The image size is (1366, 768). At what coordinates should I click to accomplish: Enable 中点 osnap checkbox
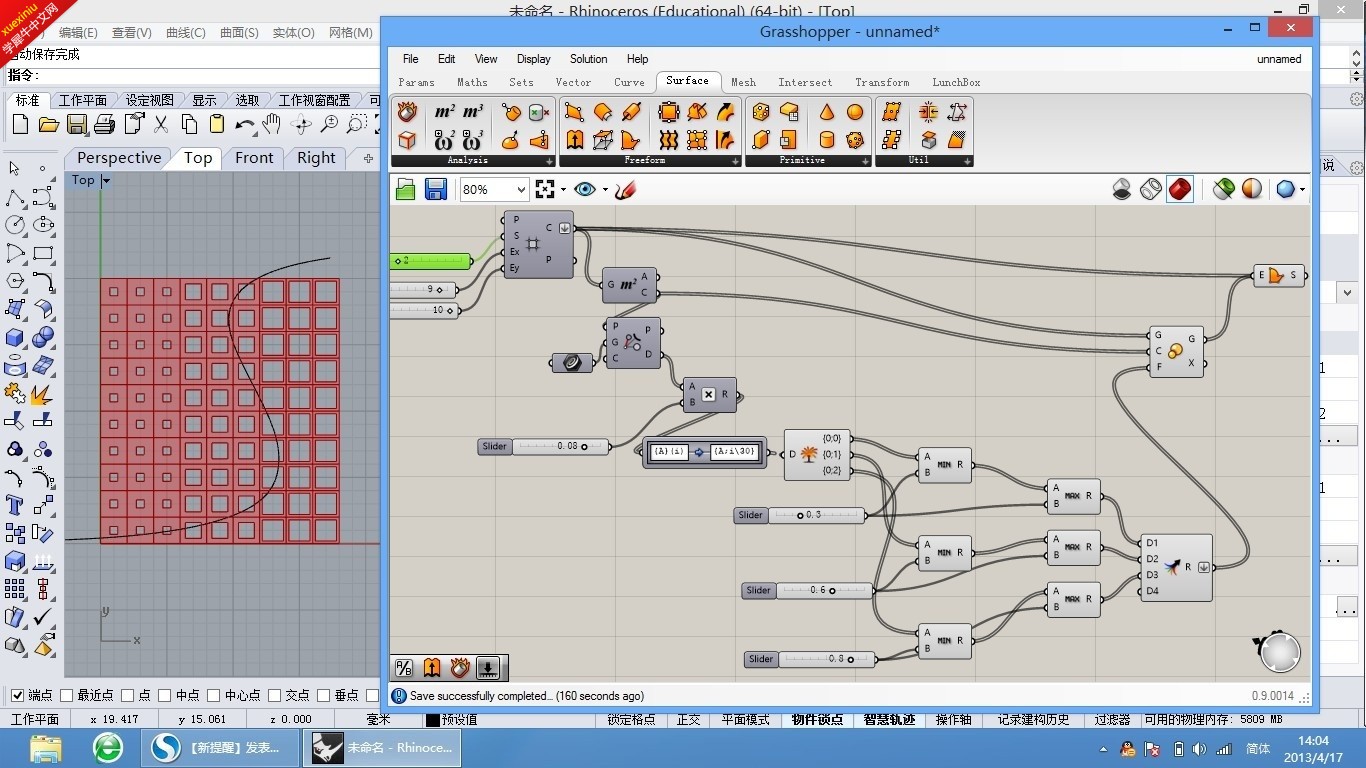pyautogui.click(x=165, y=695)
